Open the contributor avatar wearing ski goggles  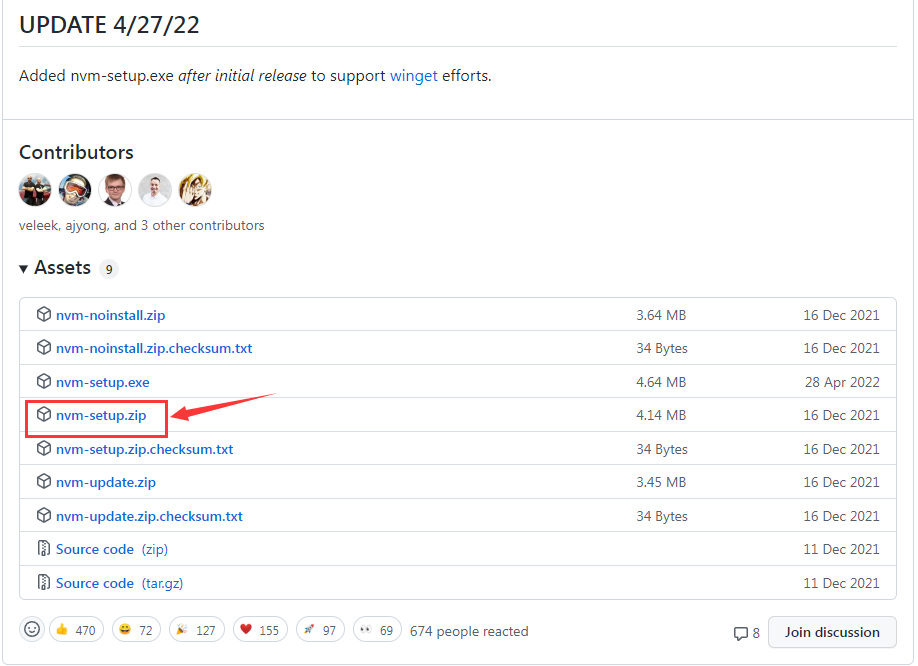tap(75, 190)
